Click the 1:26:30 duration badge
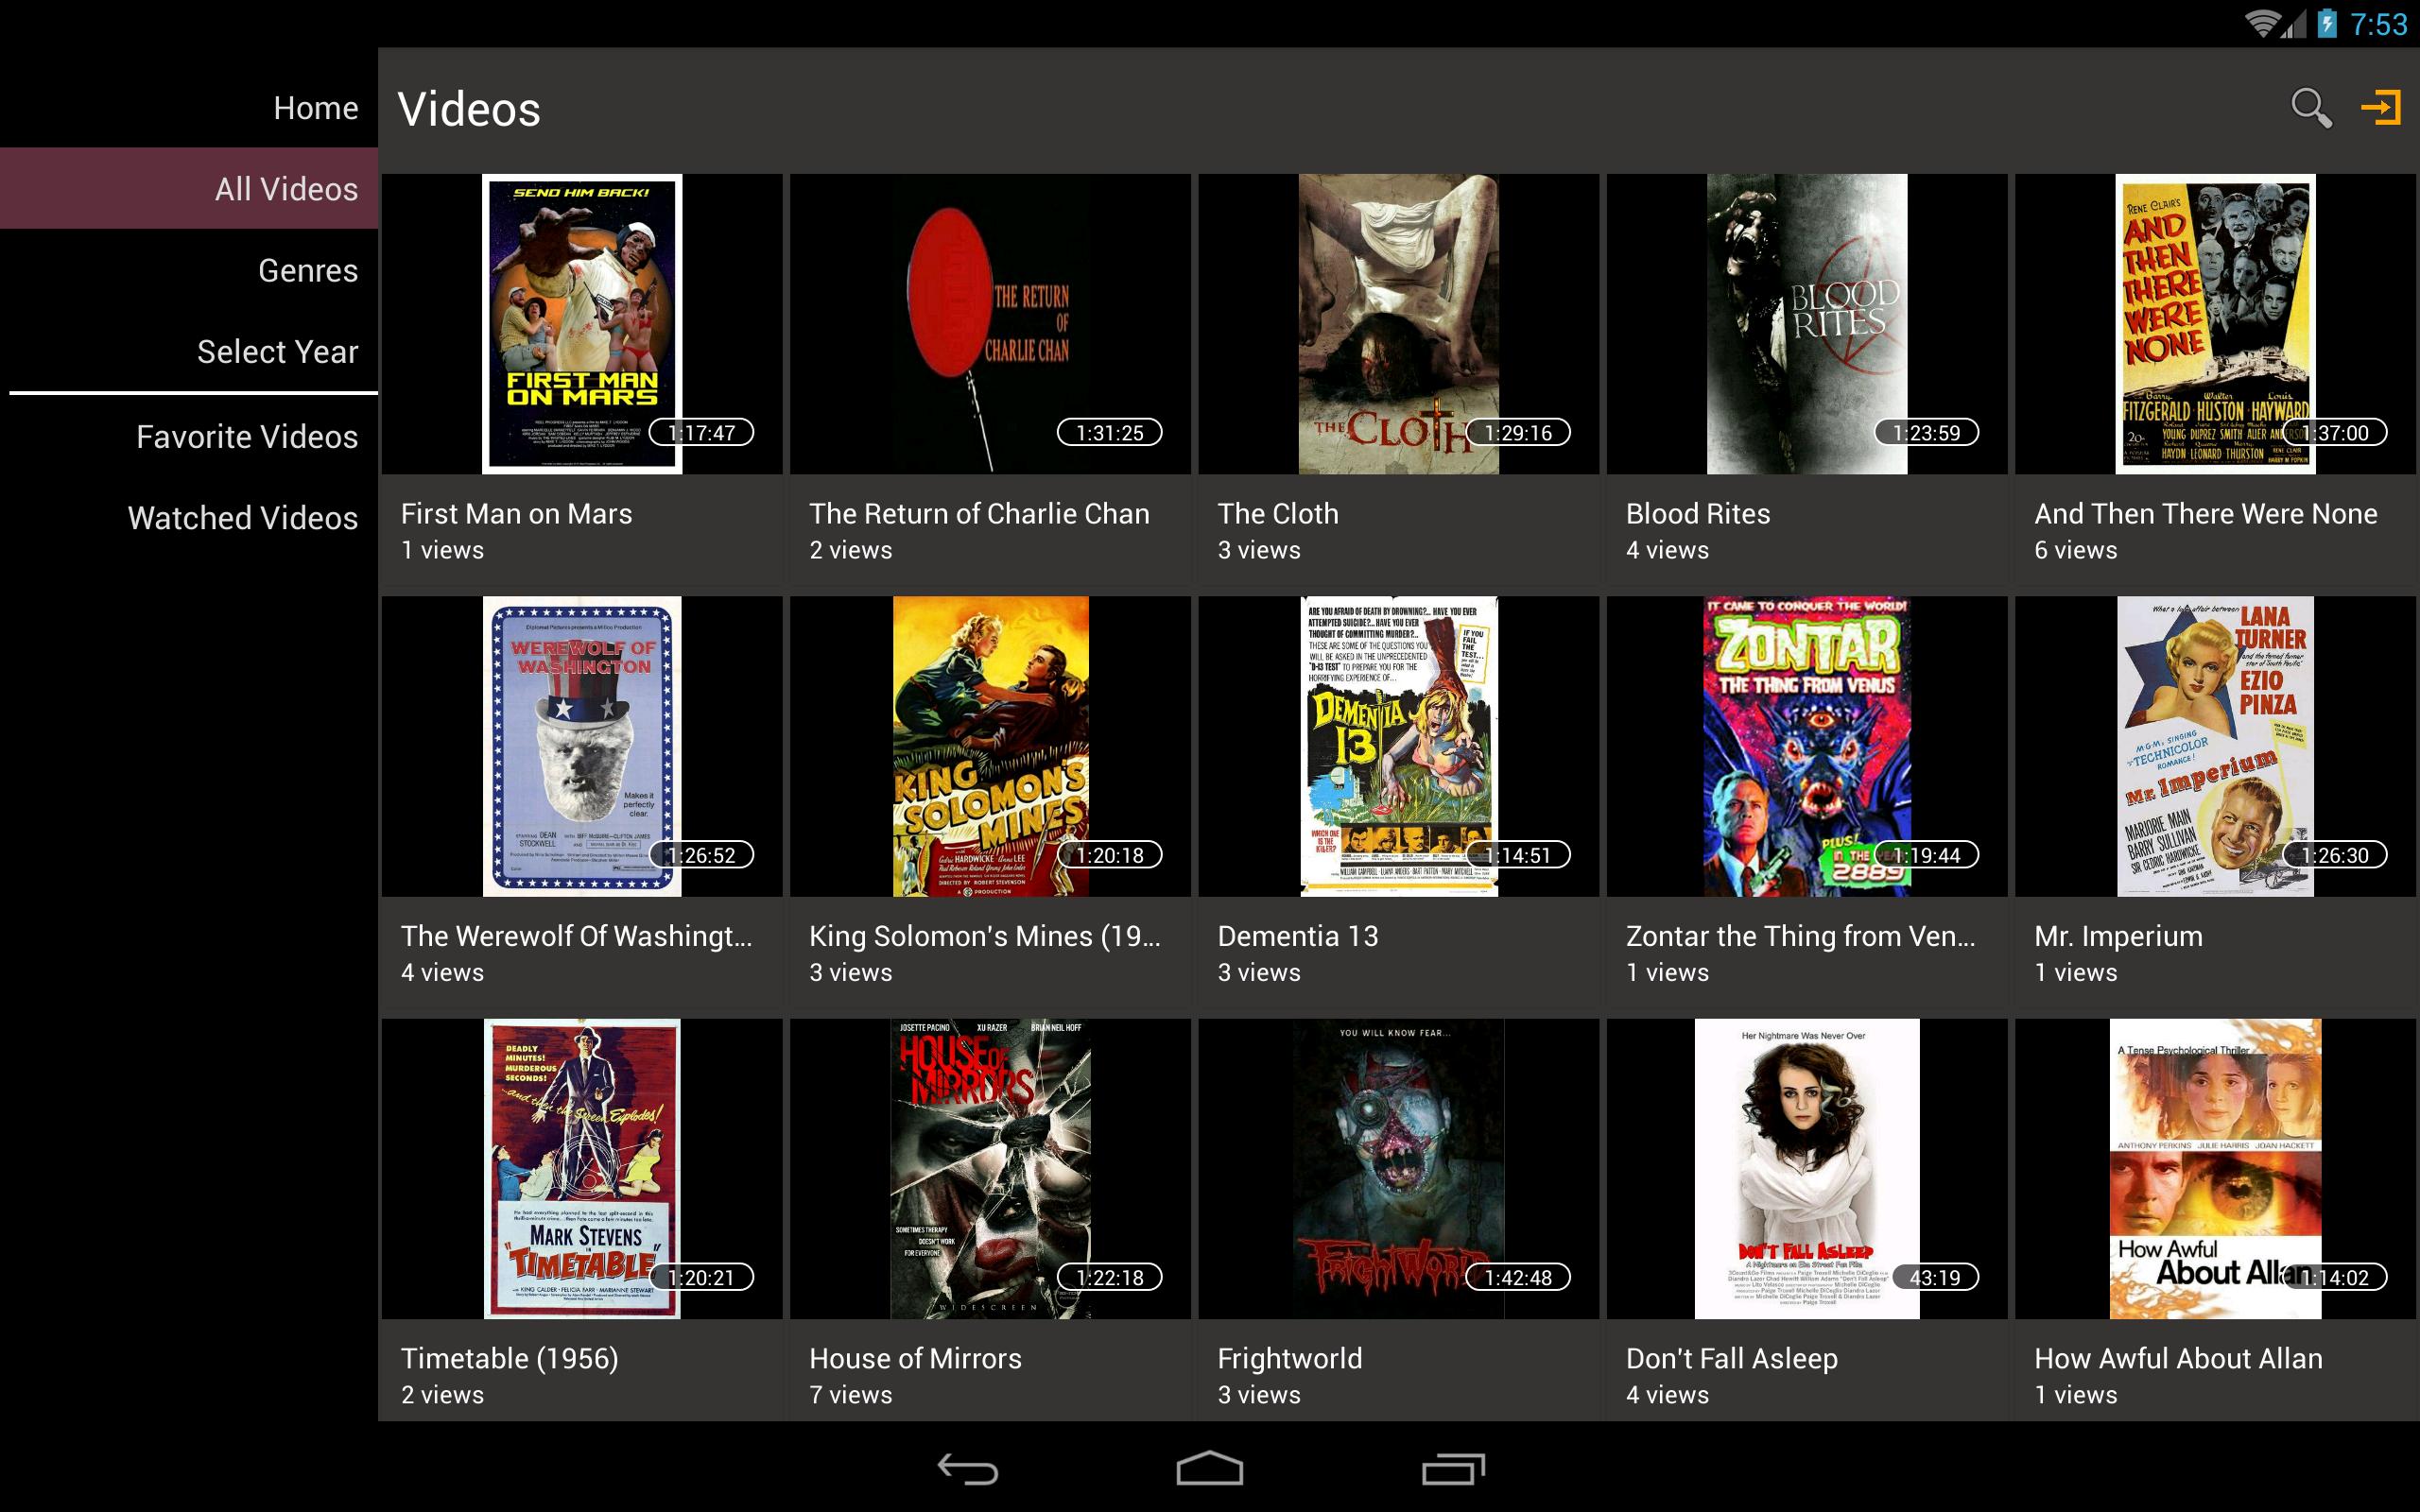 coord(2335,855)
